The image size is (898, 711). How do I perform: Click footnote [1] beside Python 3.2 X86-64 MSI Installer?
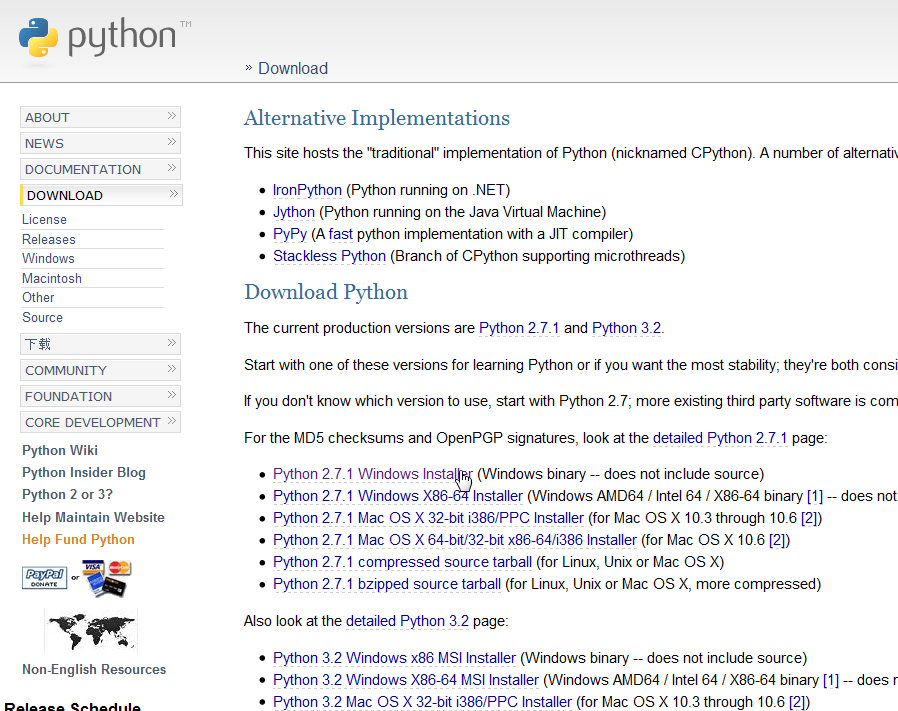(x=831, y=679)
